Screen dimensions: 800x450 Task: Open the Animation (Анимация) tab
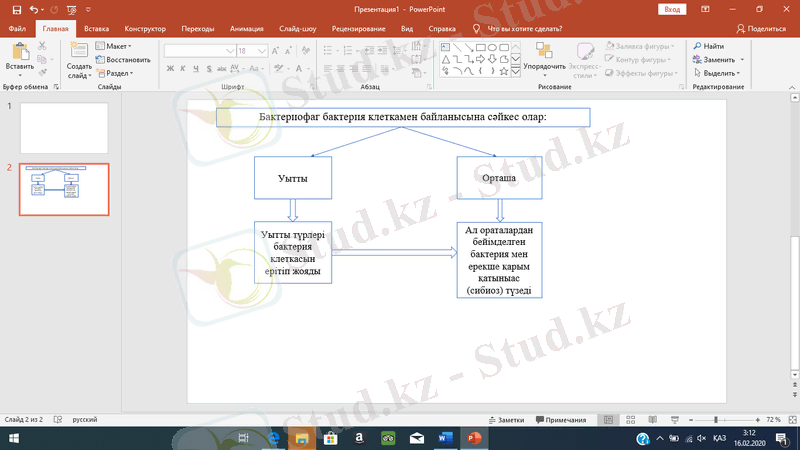(246, 29)
